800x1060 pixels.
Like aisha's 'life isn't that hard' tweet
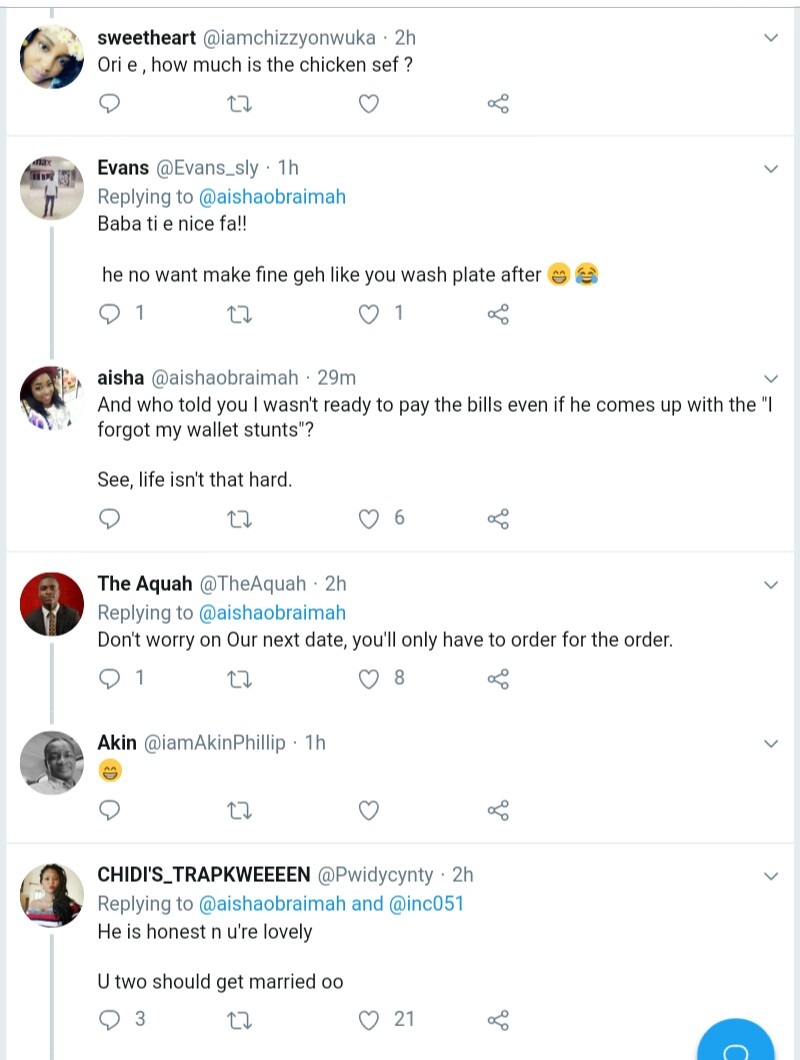[370, 518]
